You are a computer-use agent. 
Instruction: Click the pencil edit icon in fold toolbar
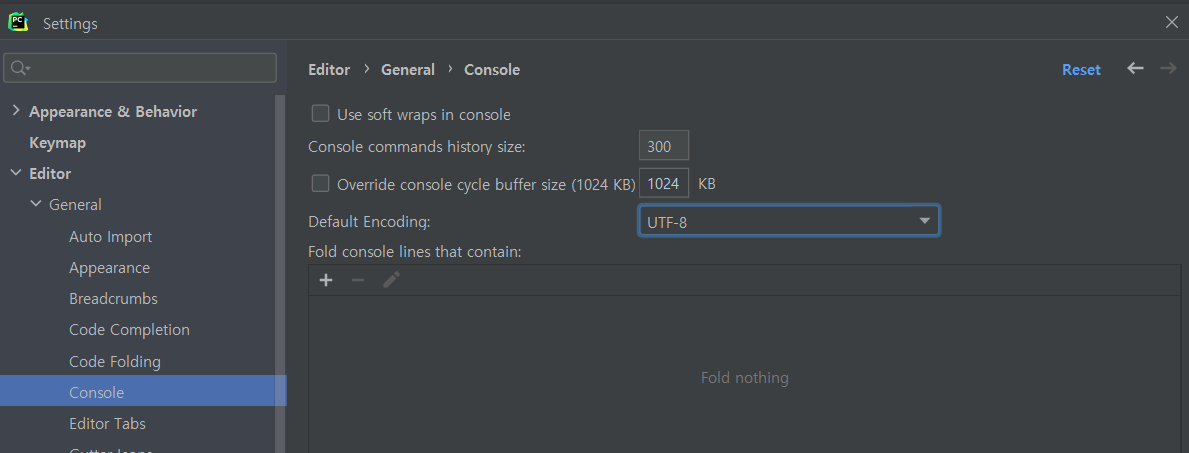tap(391, 280)
